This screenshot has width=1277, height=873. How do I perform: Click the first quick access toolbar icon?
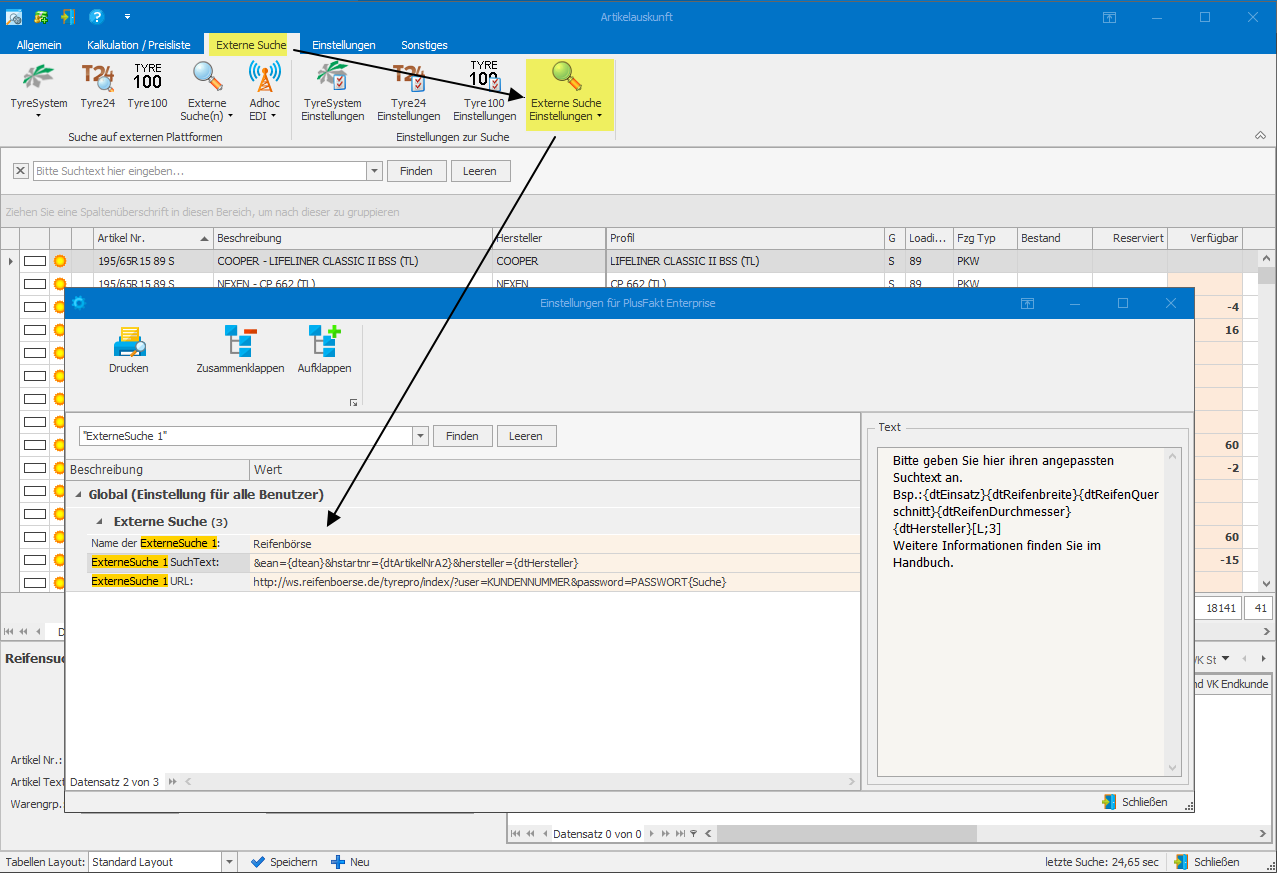click(x=14, y=17)
